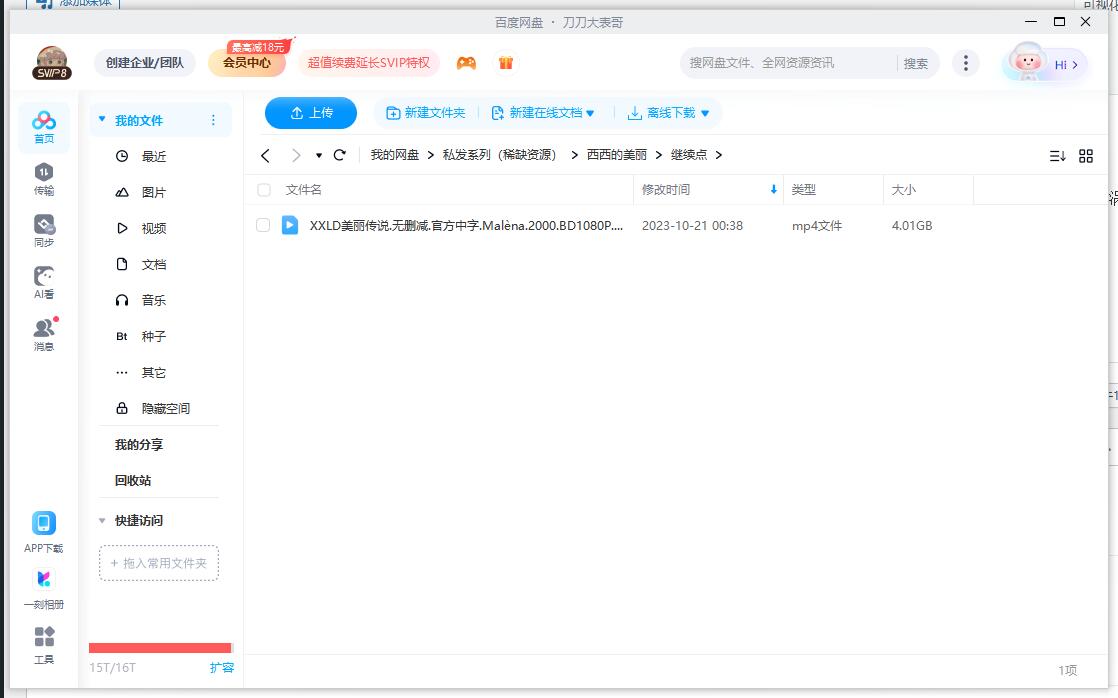Screen dimensions: 1118x698
Task: Open 工具 (Tools) in the sidebar
Action: [x=43, y=644]
